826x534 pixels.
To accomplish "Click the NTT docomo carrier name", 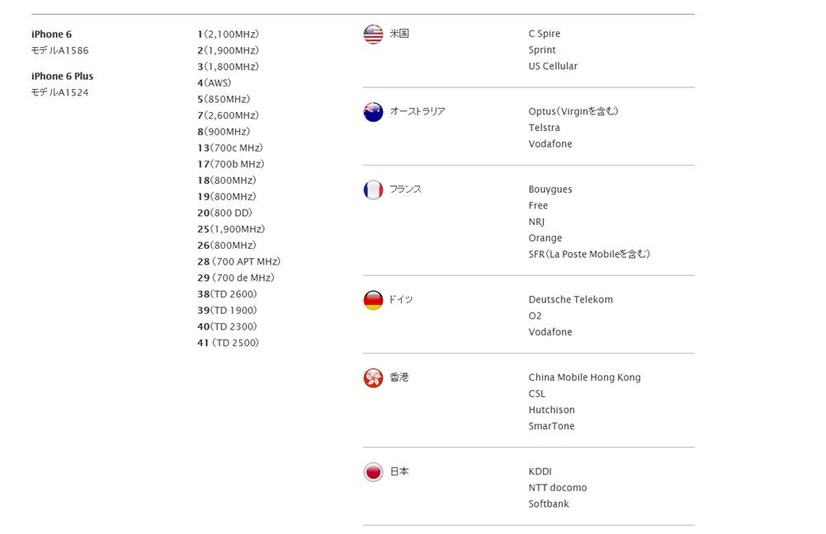I will [557, 488].
